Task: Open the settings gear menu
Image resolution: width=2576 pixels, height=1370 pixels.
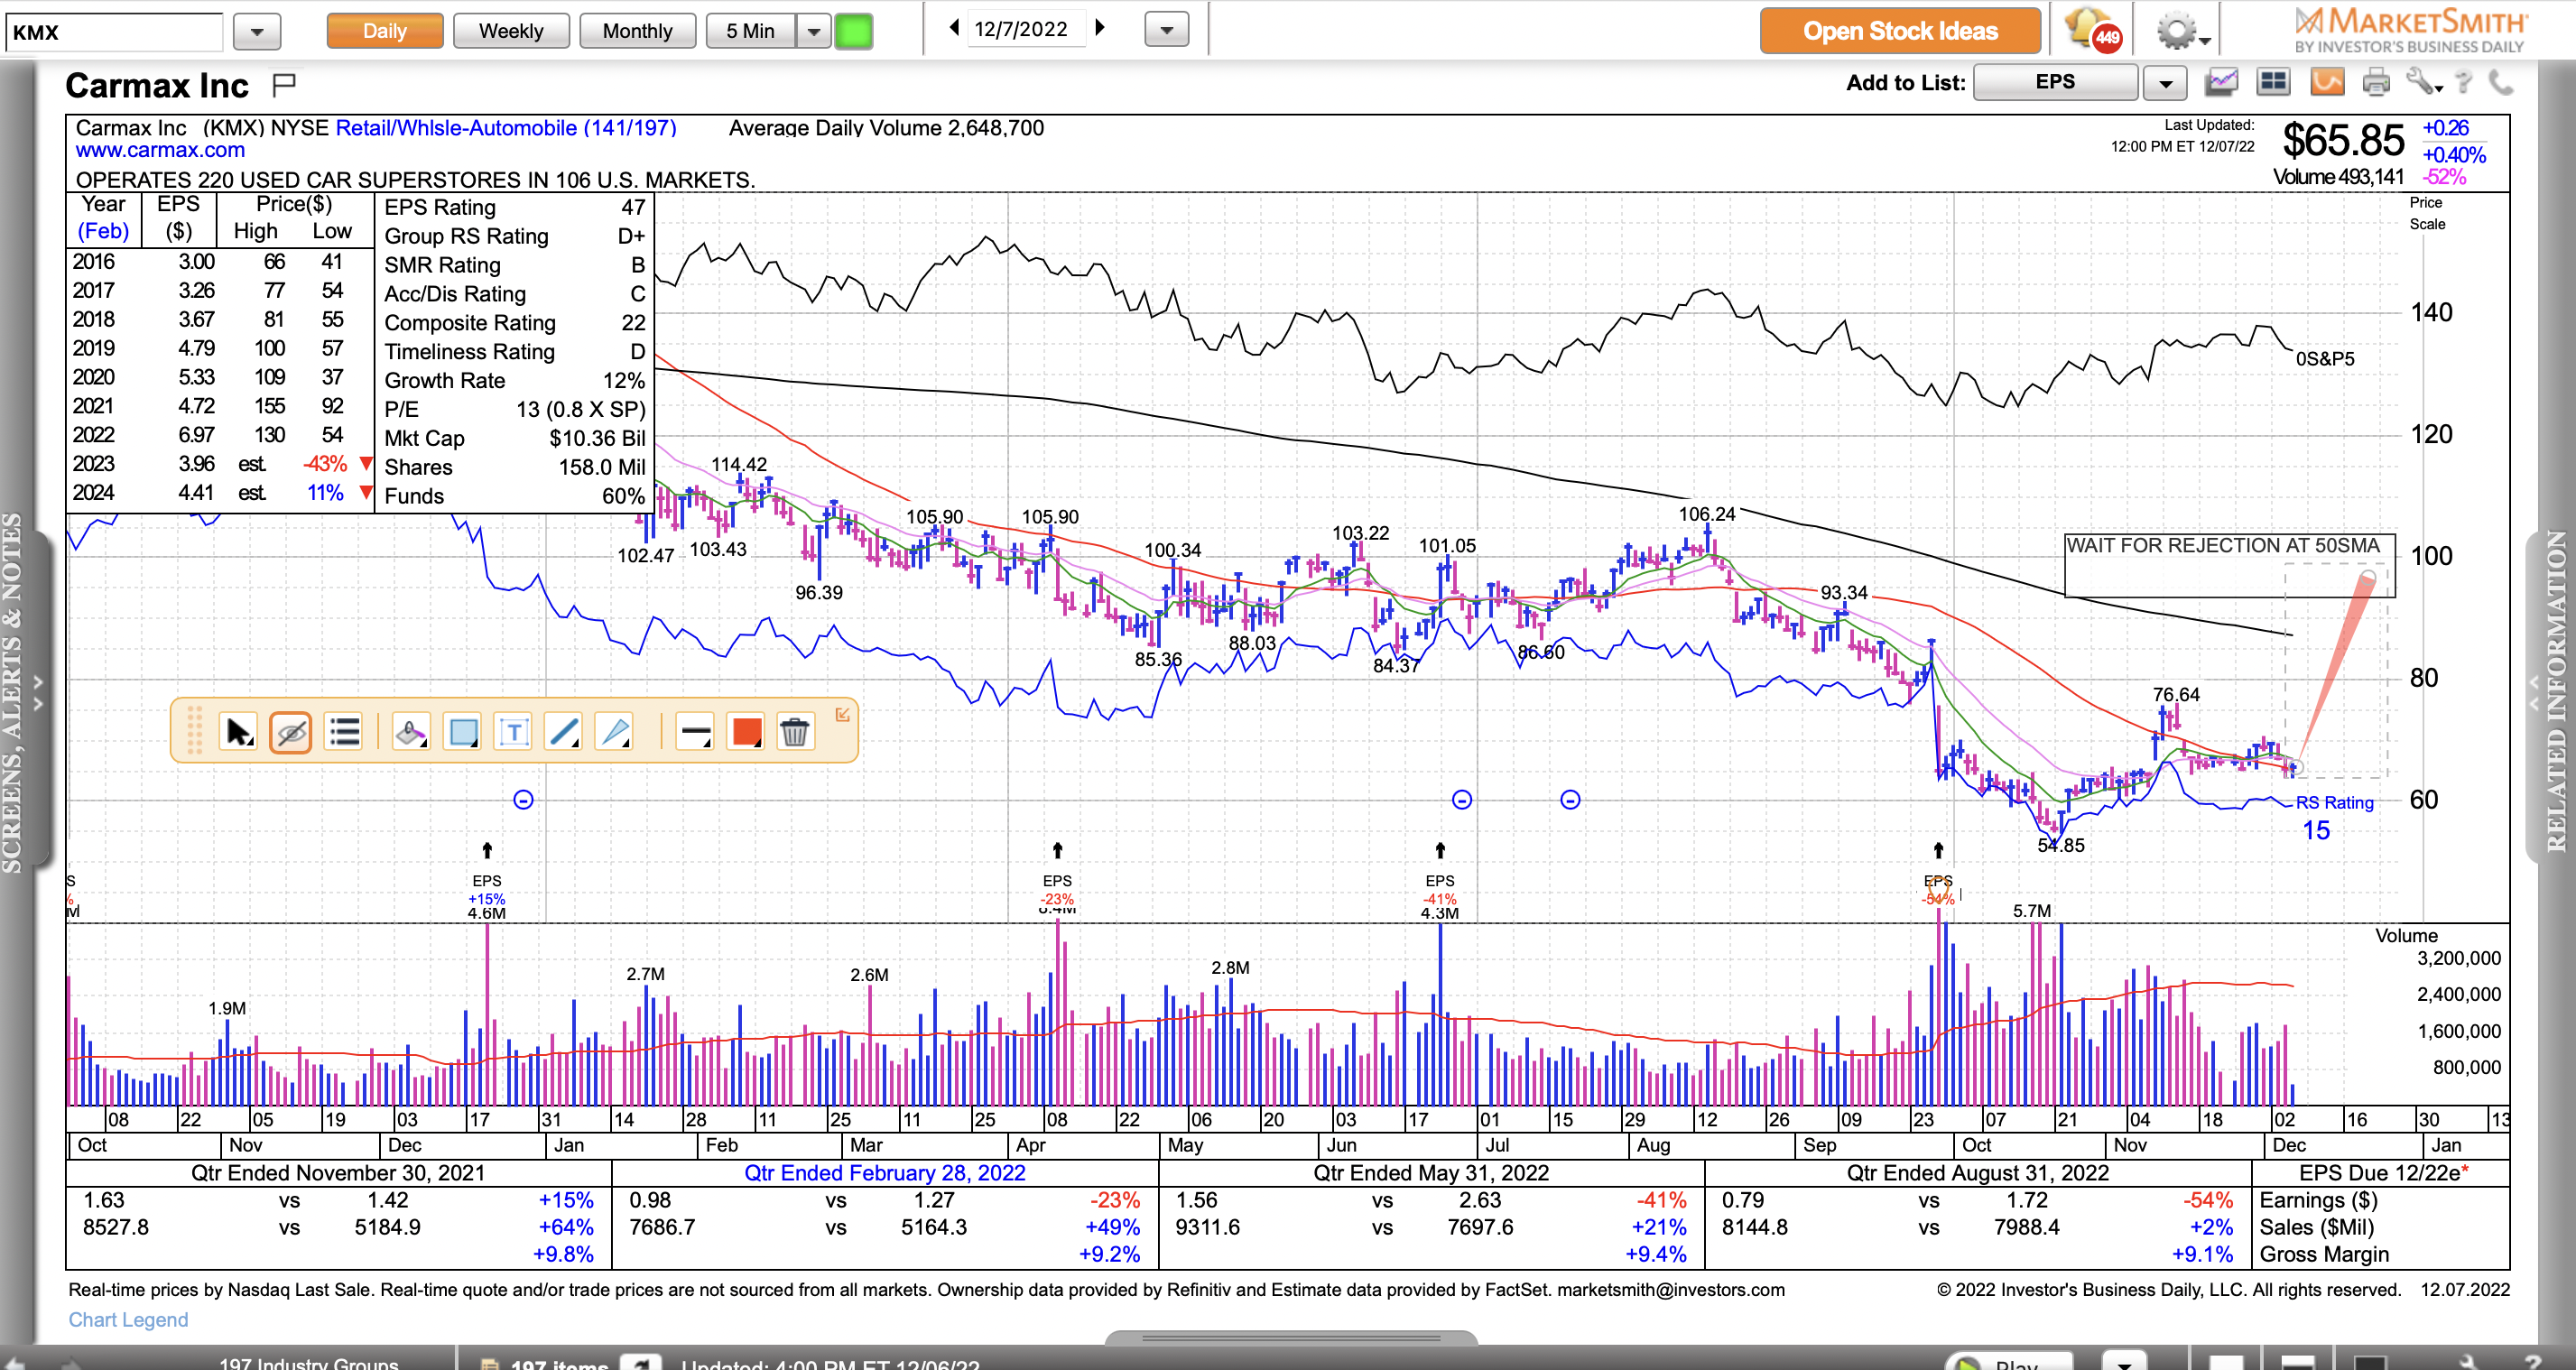Action: (x=2182, y=31)
